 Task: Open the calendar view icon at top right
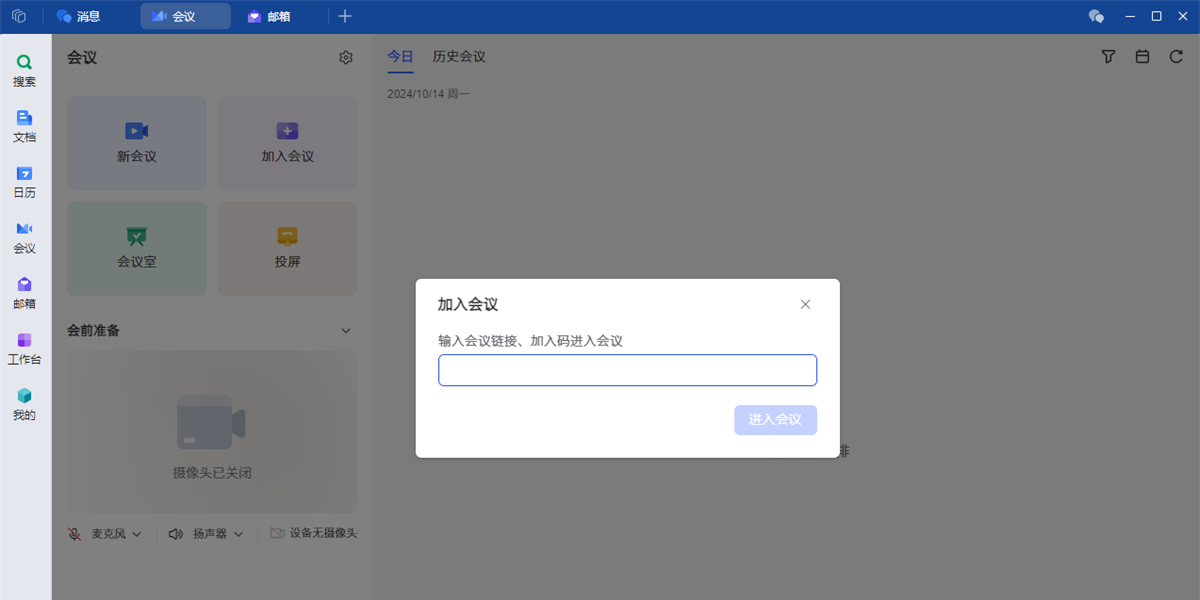(1142, 57)
